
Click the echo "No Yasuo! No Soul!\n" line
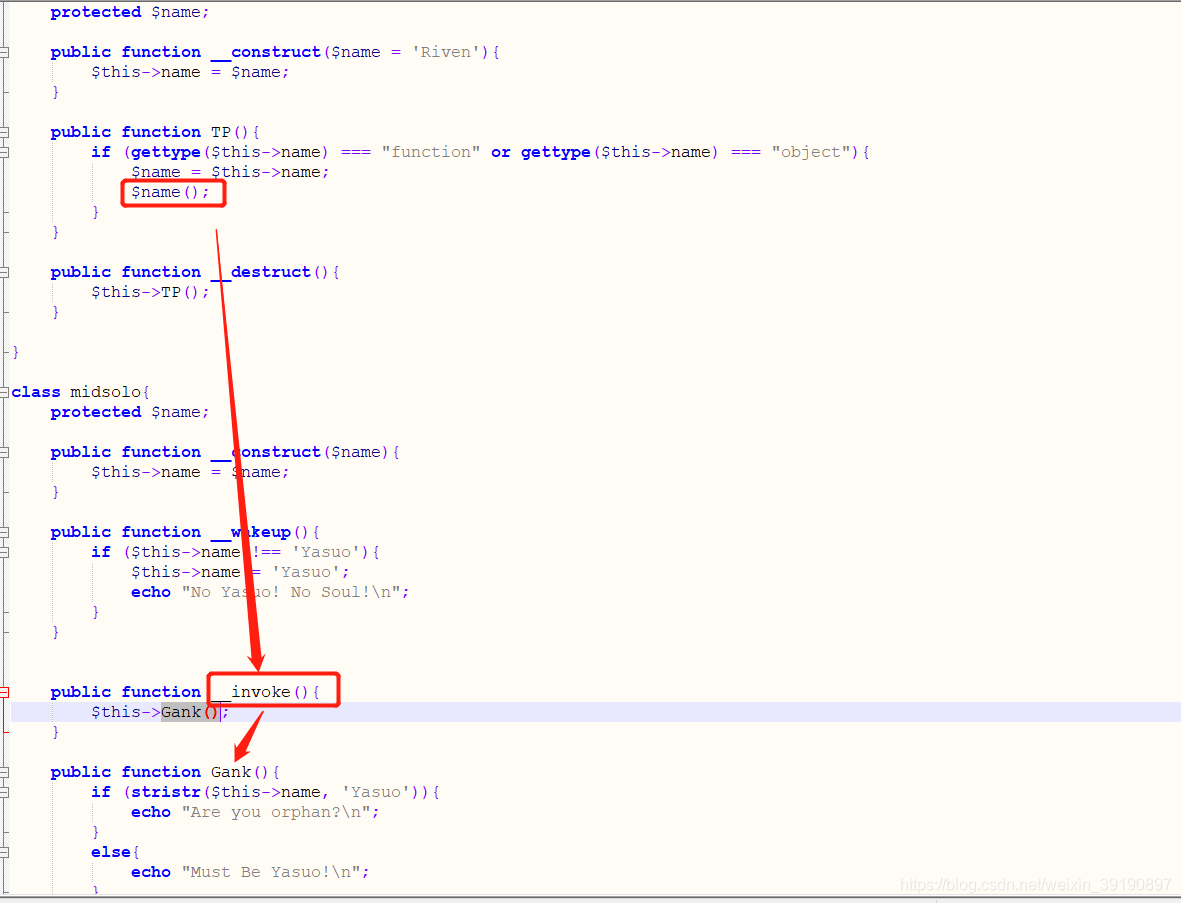pos(270,593)
